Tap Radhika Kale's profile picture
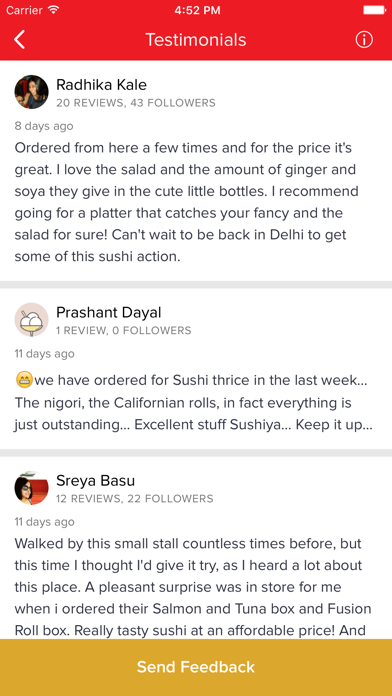The width and height of the screenshot is (392, 696). coord(32,92)
